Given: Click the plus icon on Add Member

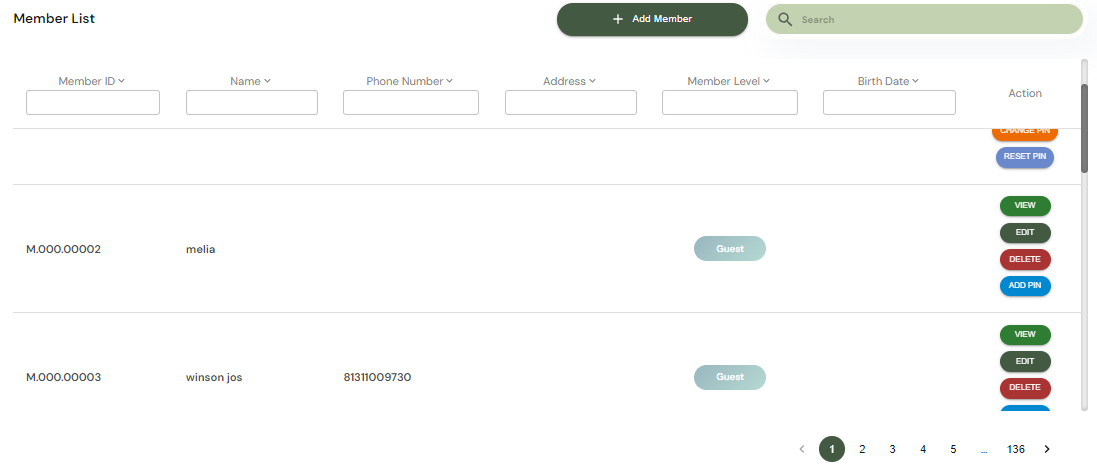Looking at the screenshot, I should pyautogui.click(x=618, y=19).
